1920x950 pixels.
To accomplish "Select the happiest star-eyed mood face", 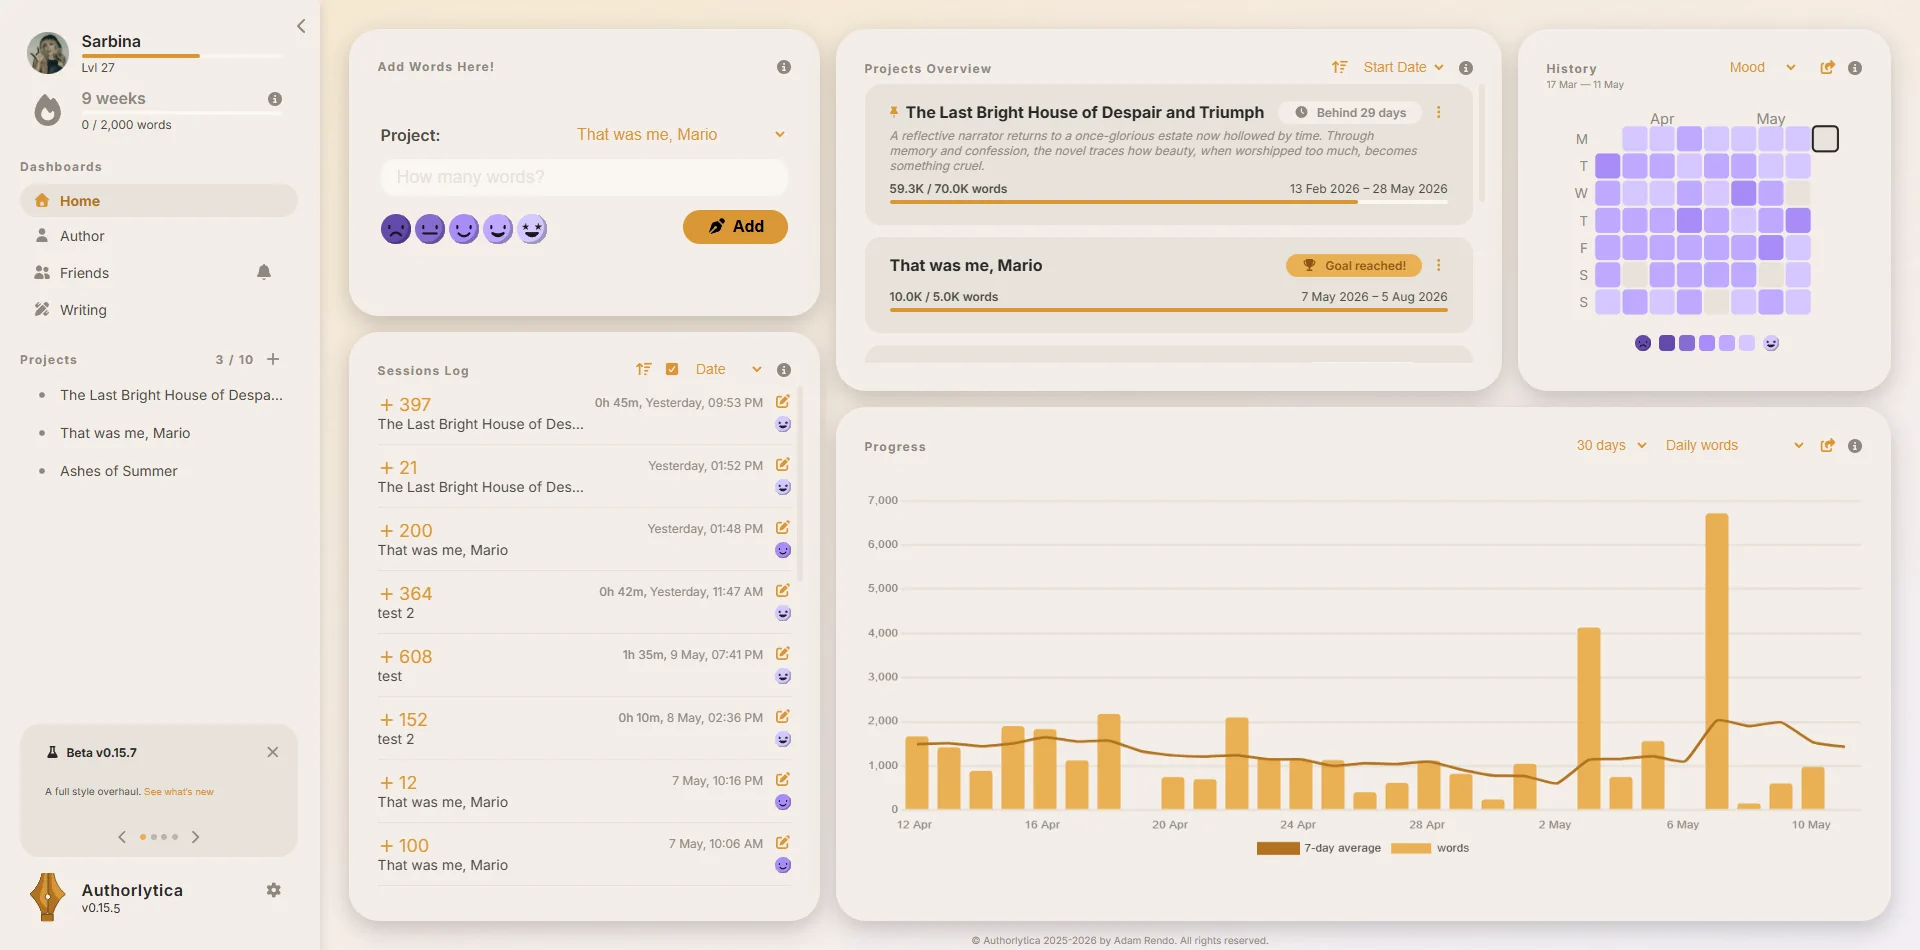I will (x=532, y=229).
